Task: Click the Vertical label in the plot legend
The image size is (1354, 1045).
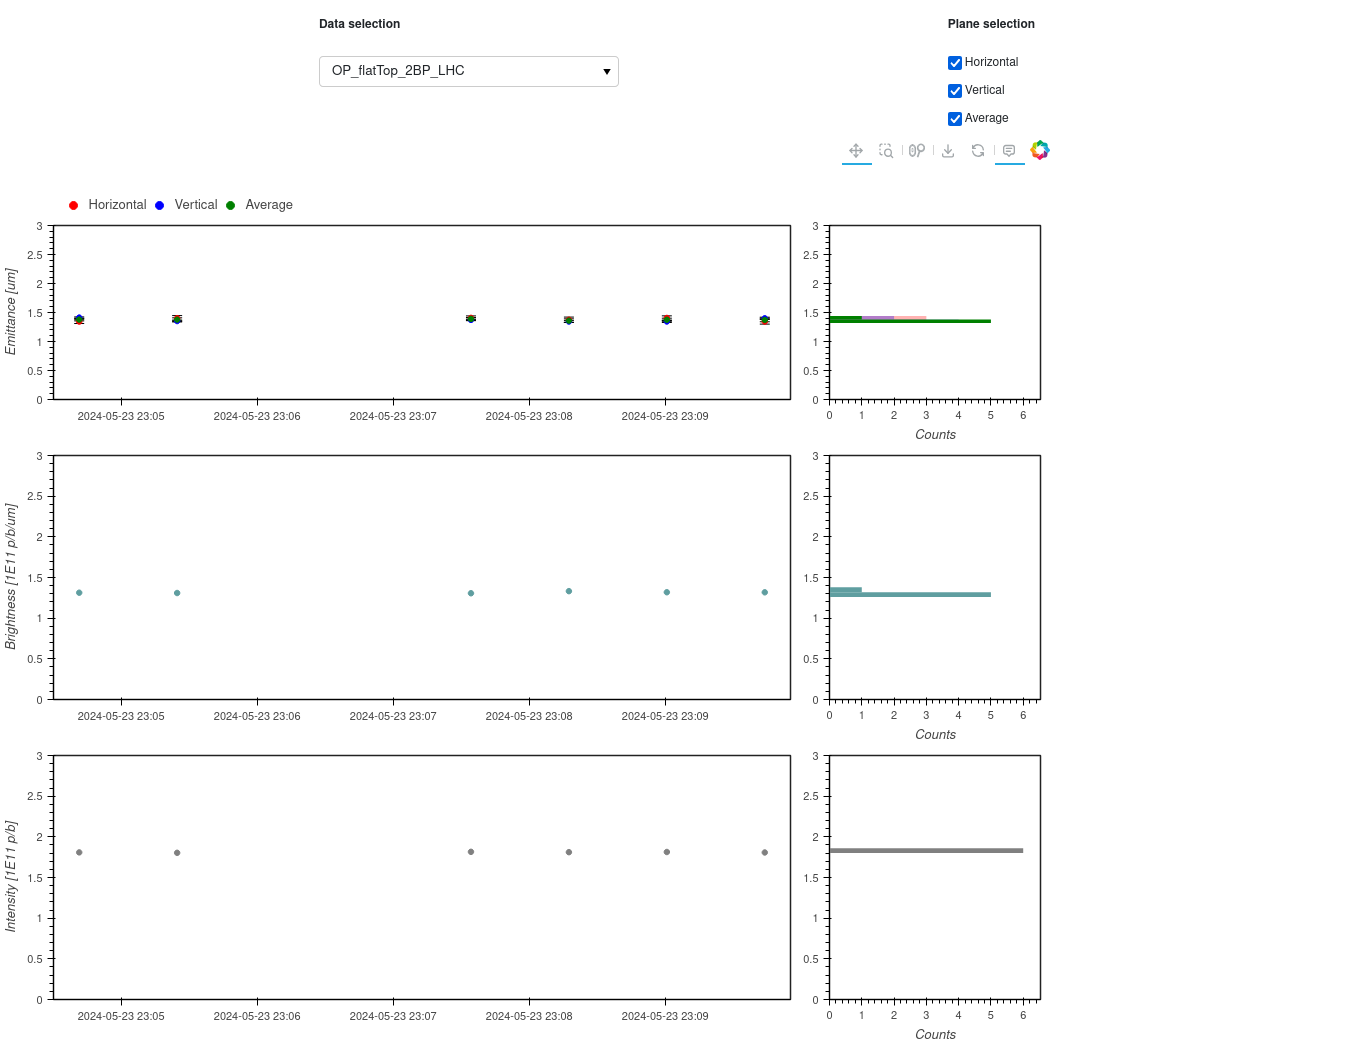Action: (195, 205)
